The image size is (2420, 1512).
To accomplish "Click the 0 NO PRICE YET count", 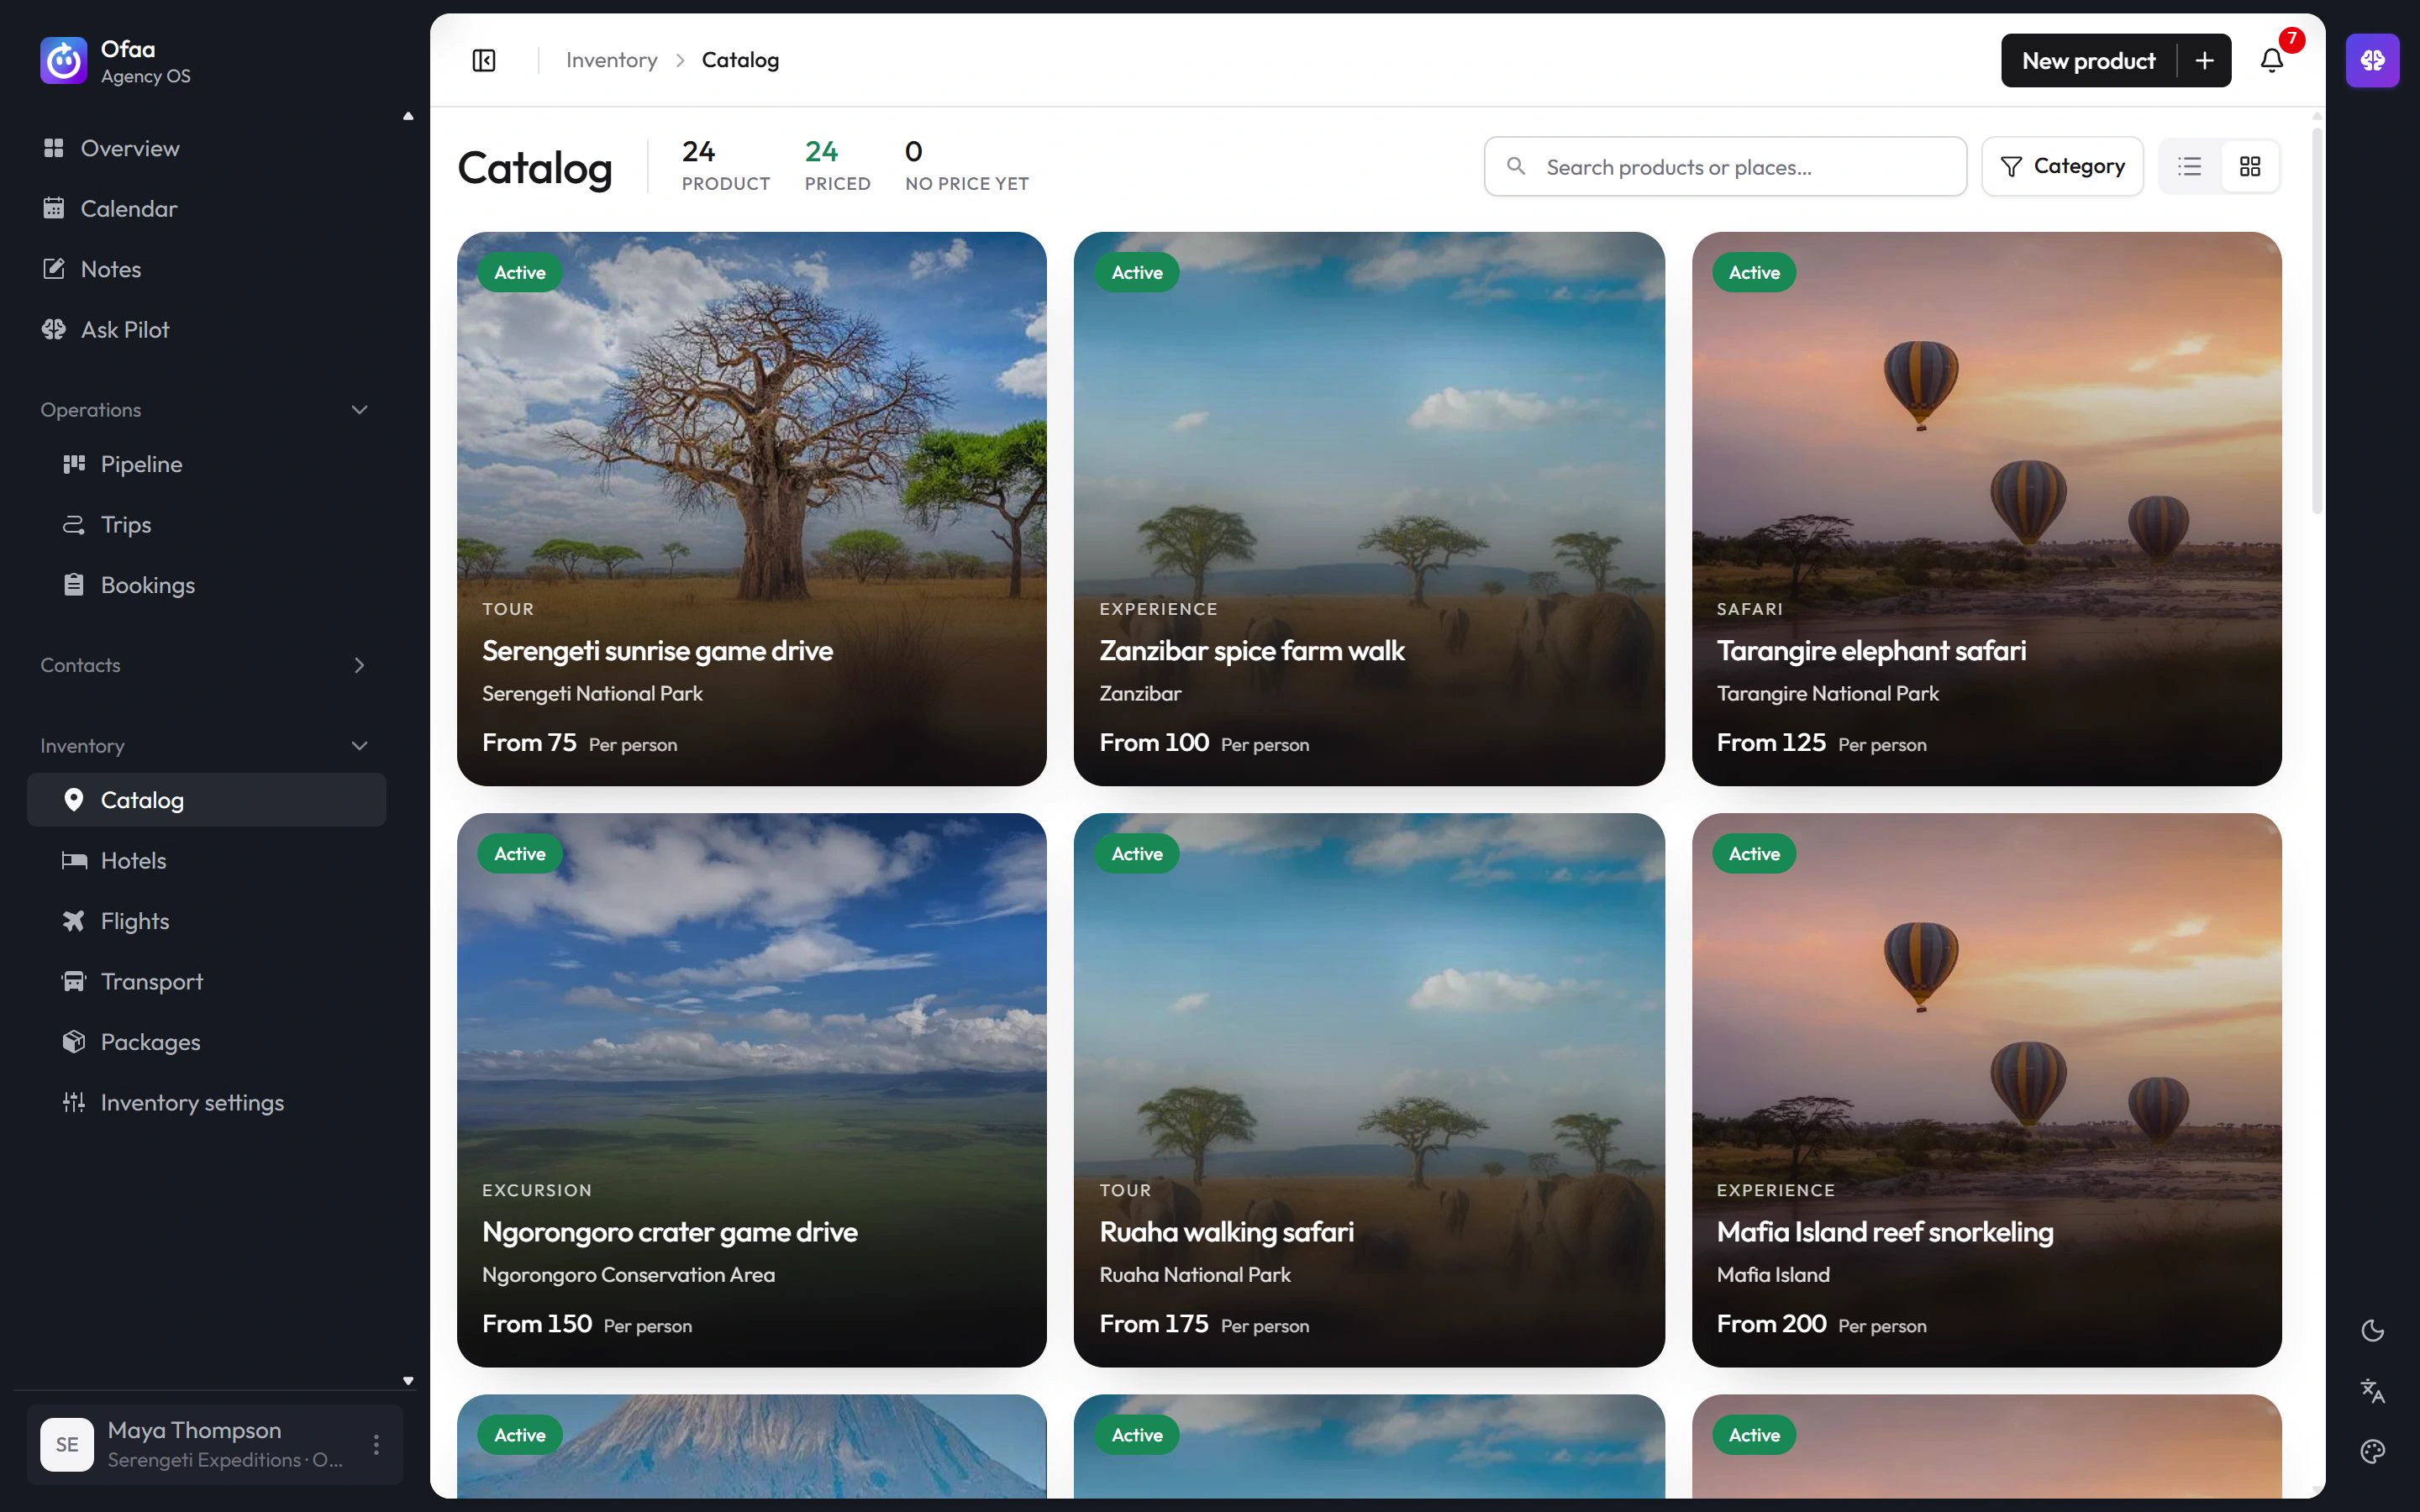I will [x=966, y=165].
